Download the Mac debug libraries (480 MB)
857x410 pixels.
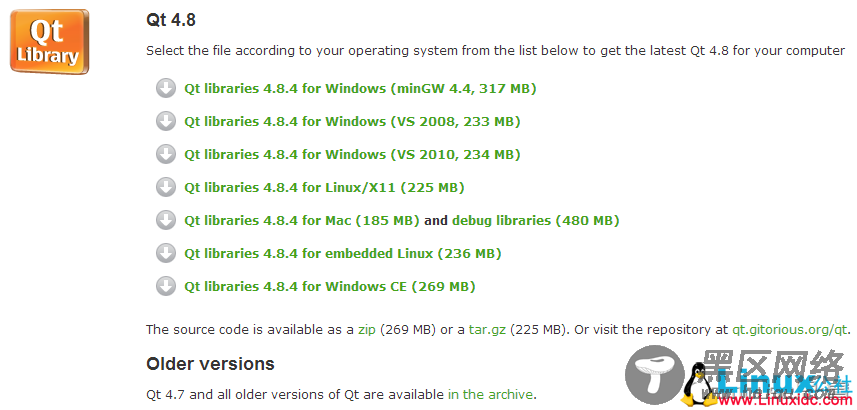tap(536, 221)
